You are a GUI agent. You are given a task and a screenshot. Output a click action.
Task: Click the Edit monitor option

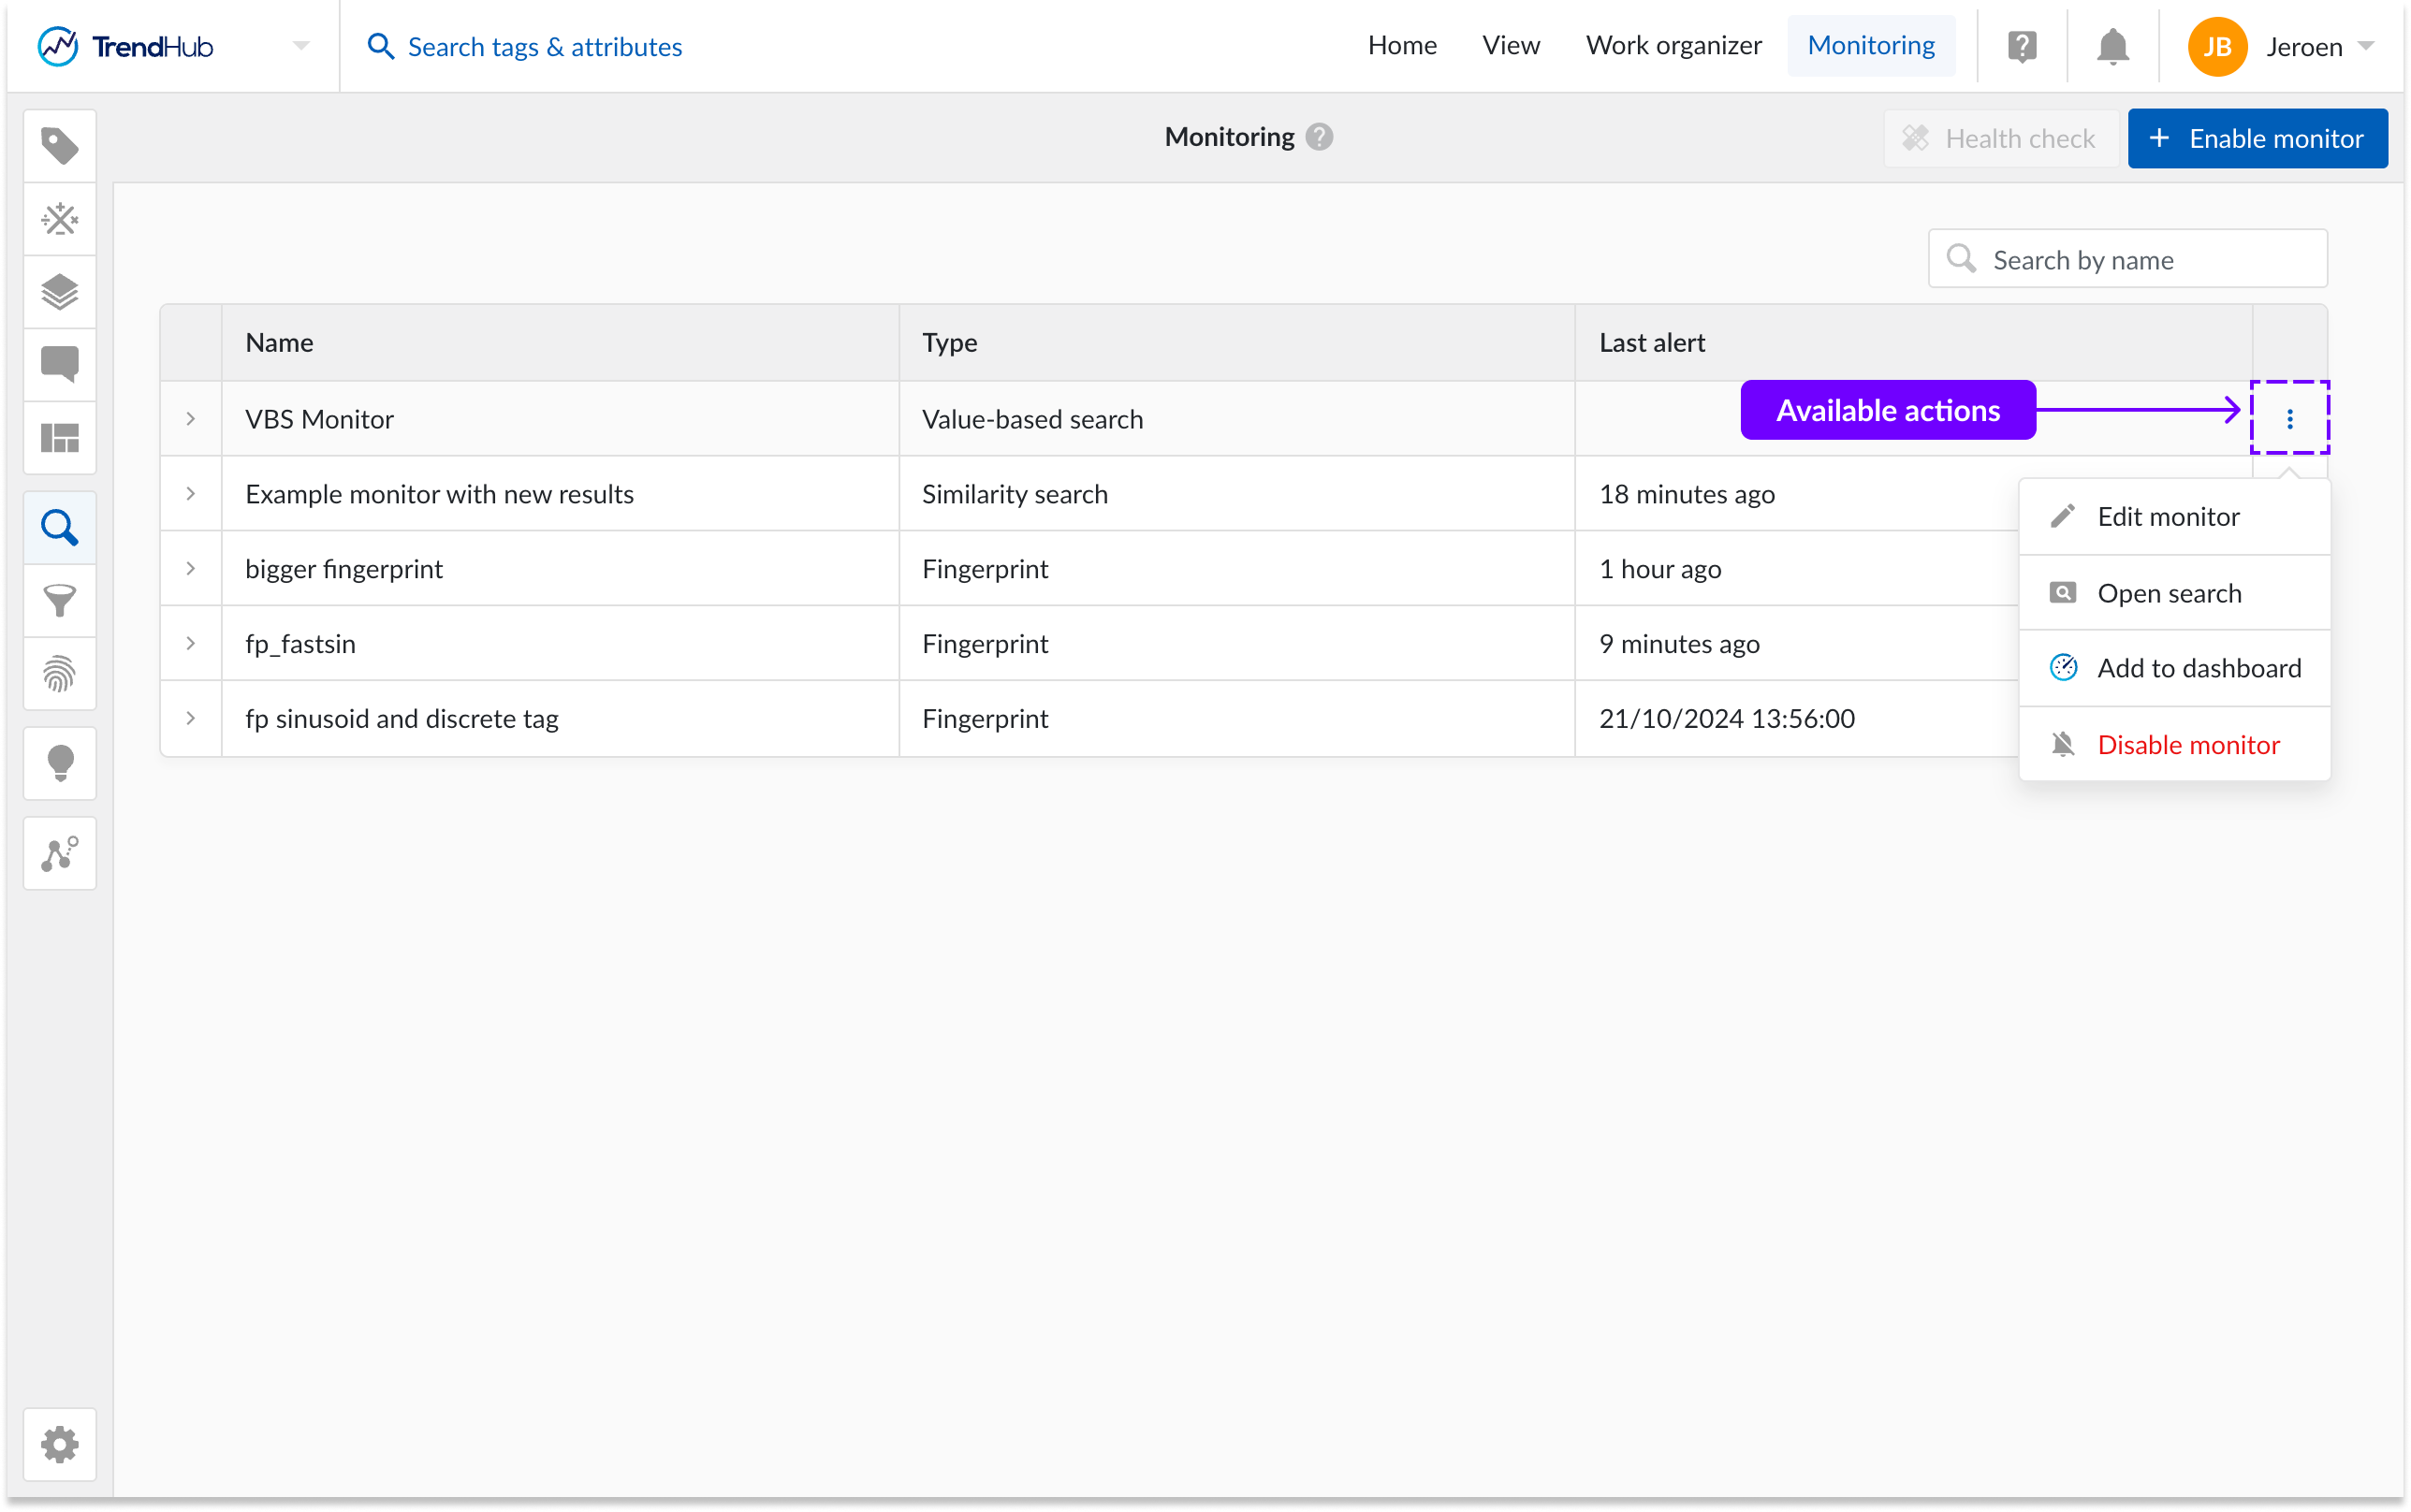tap(2167, 517)
